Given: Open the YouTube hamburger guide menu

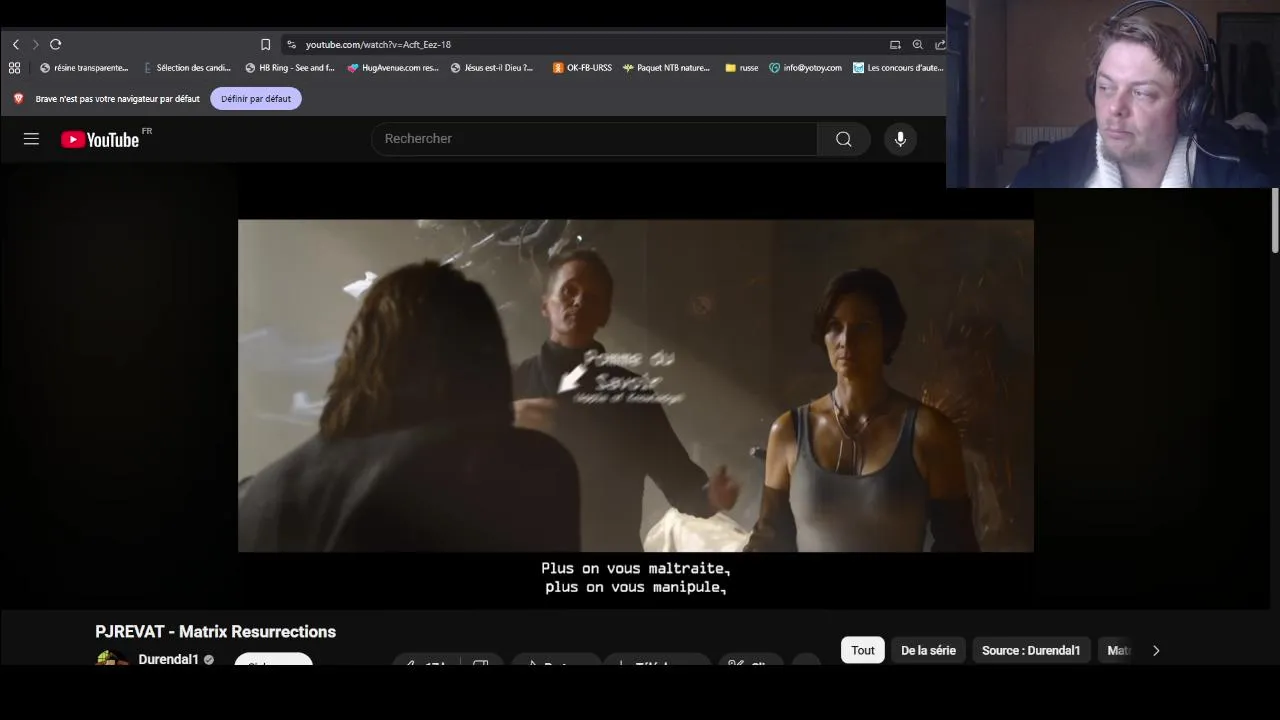Looking at the screenshot, I should click(x=31, y=139).
